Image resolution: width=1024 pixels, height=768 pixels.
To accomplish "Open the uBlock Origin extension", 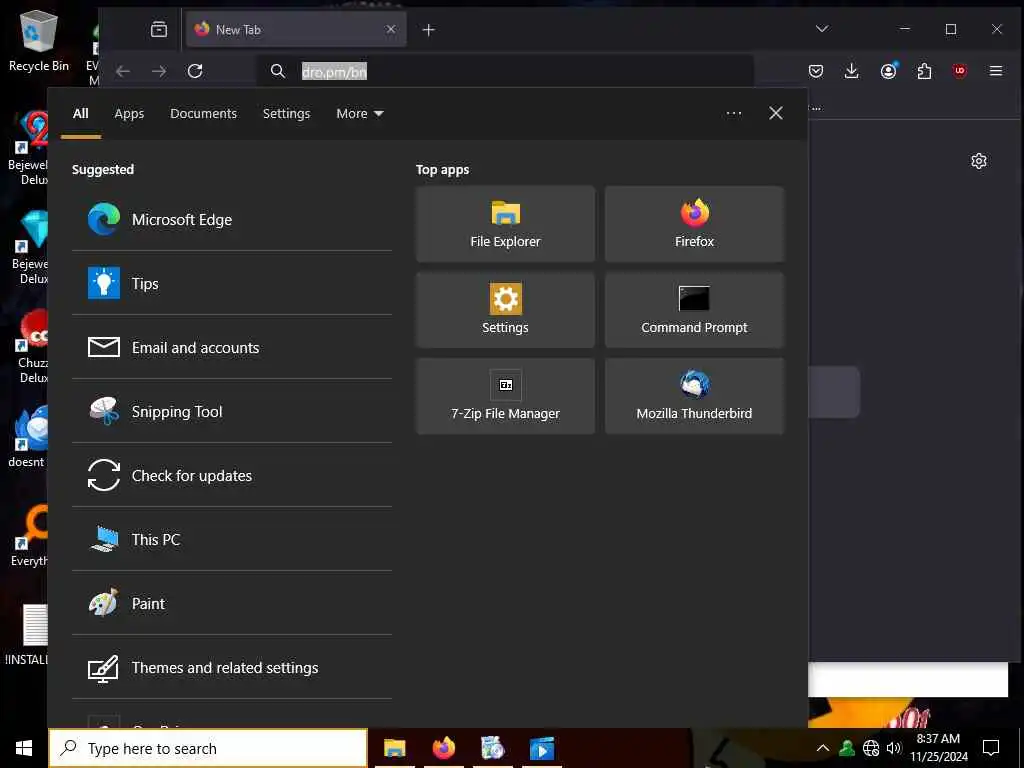I will tap(960, 71).
